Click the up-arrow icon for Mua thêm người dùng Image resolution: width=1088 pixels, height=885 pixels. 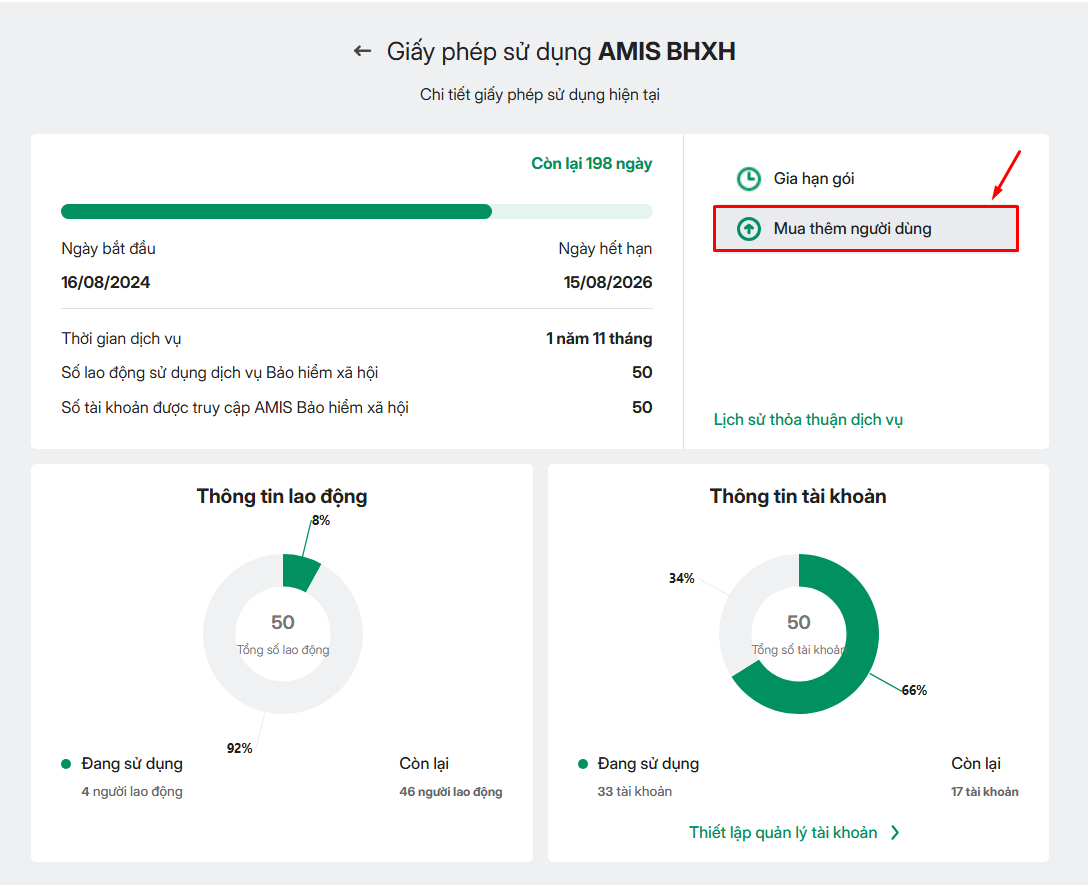point(748,229)
